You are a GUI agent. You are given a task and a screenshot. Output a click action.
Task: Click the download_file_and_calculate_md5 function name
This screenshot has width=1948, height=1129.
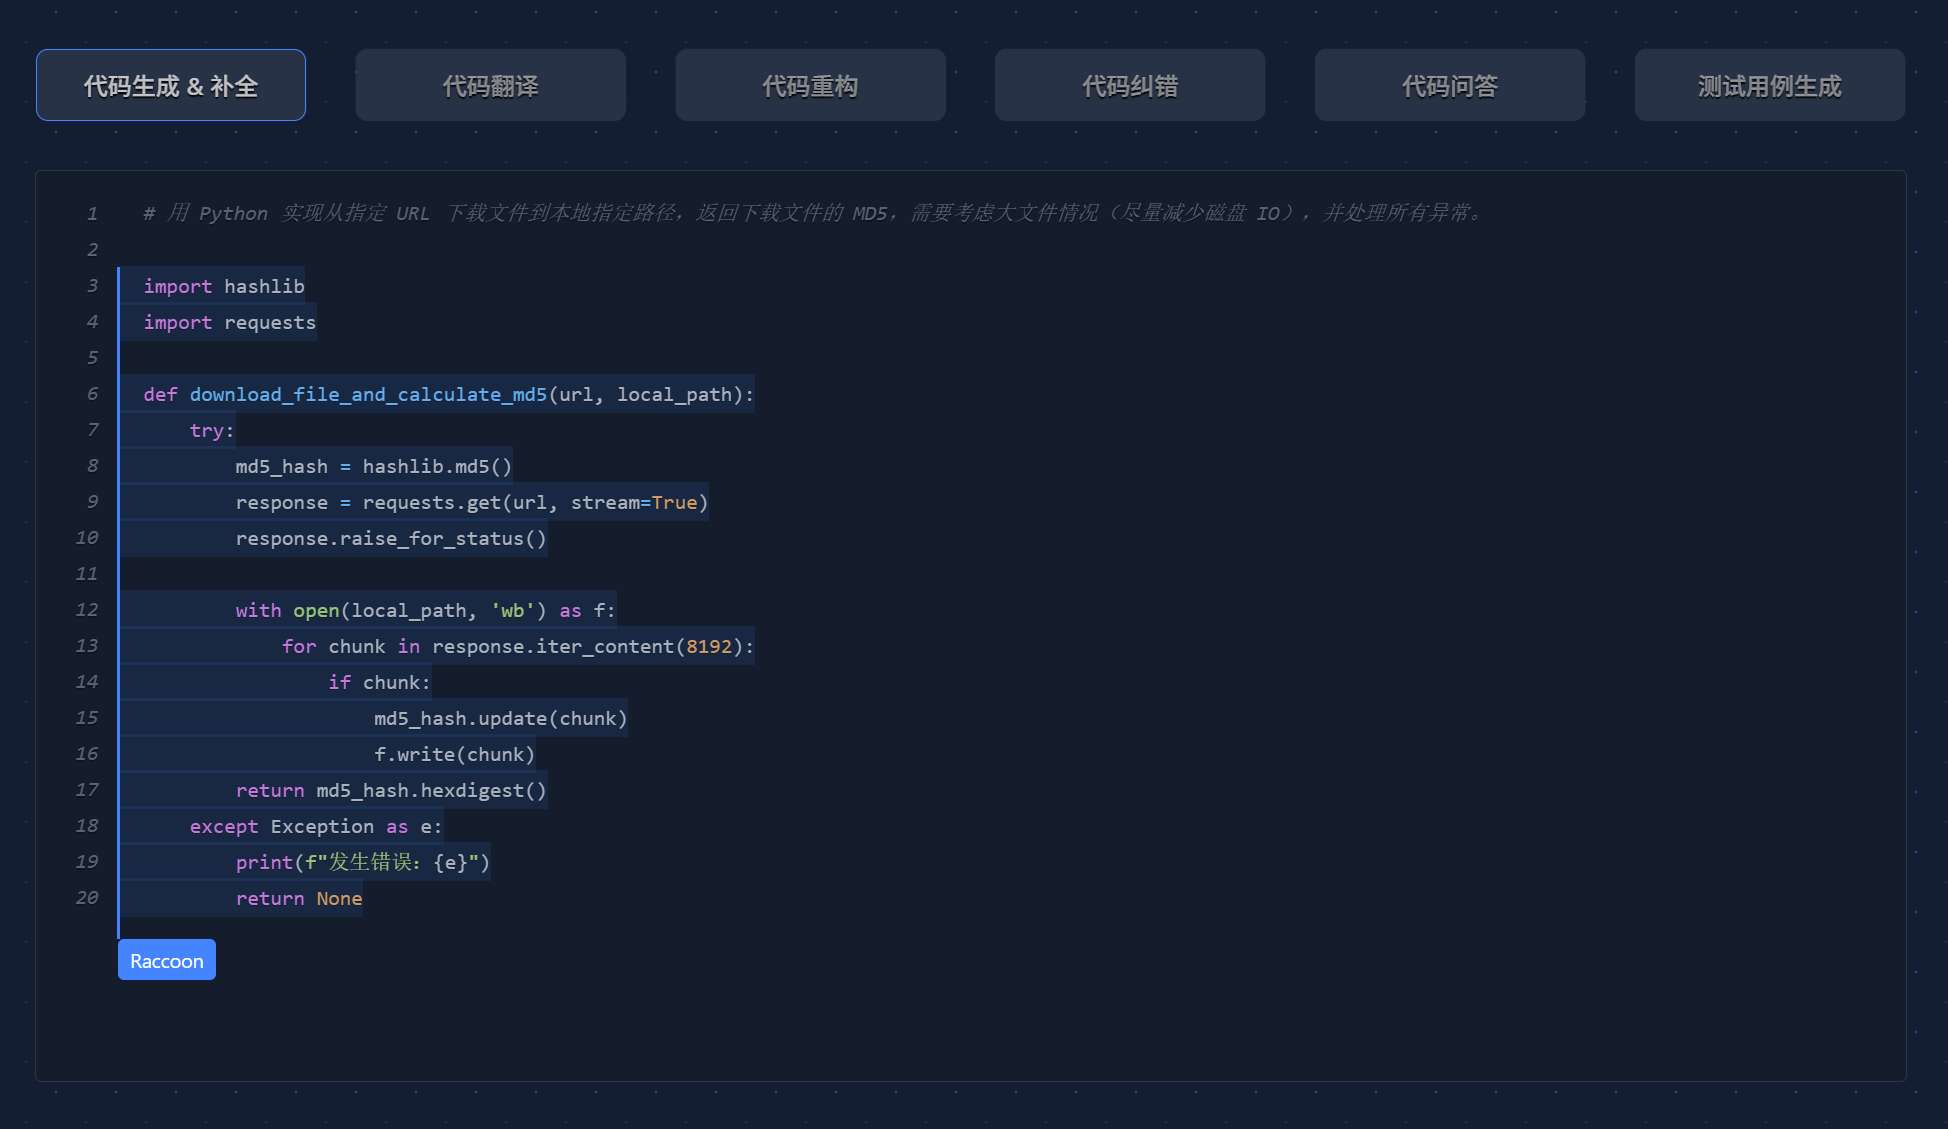tap(368, 394)
